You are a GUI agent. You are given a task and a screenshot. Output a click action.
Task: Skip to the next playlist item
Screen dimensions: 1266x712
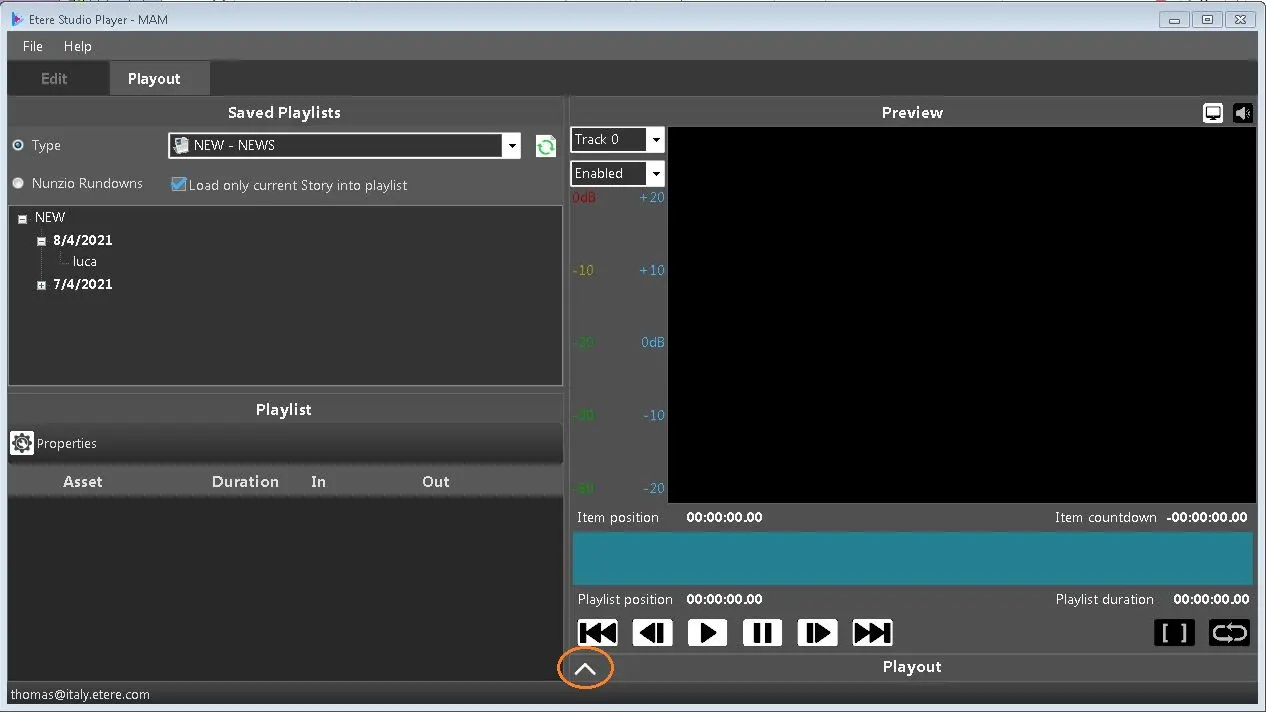coord(872,633)
